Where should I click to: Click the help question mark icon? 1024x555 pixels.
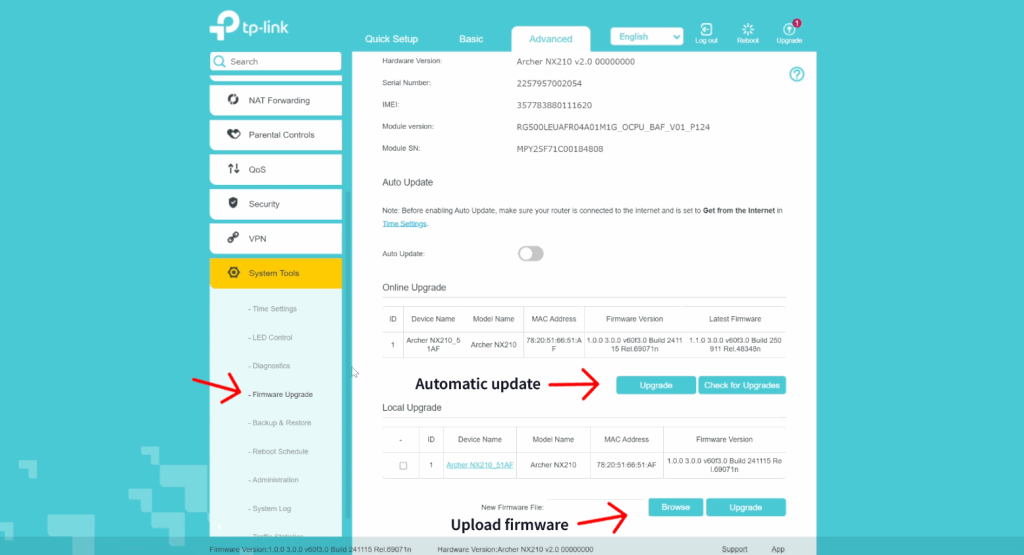(x=797, y=74)
